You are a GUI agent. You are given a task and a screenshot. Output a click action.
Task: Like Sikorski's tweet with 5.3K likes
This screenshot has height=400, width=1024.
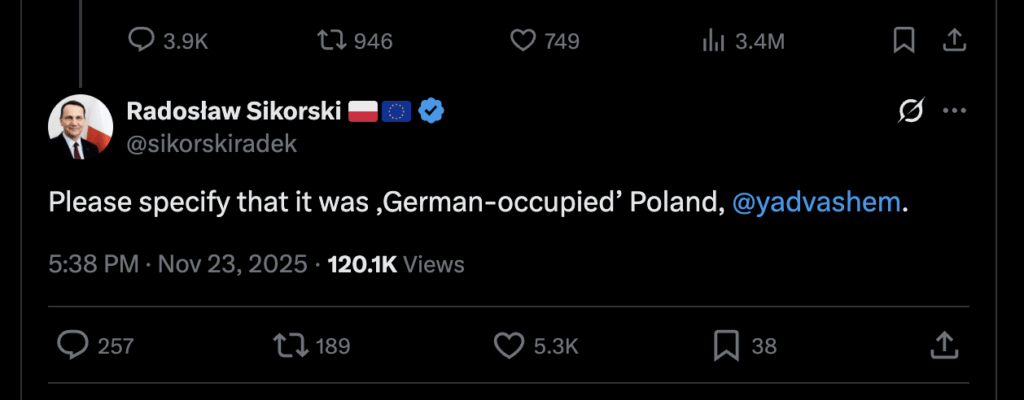click(x=511, y=345)
